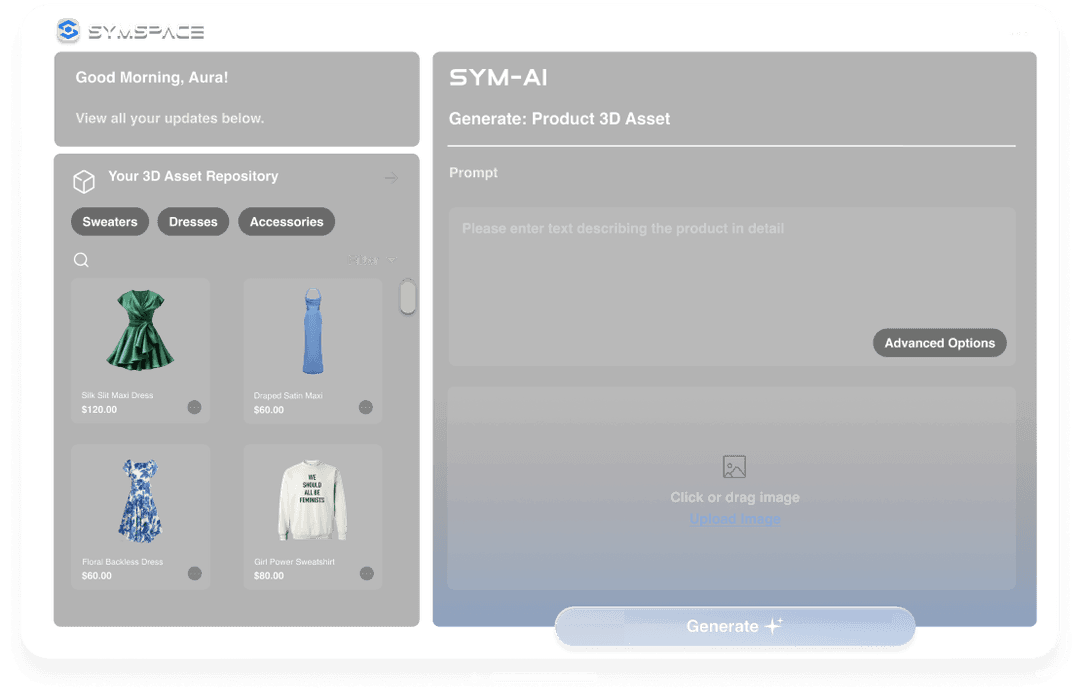Click the image placeholder icon in upload area
Viewport: 1080px width, 696px height.
[x=734, y=467]
